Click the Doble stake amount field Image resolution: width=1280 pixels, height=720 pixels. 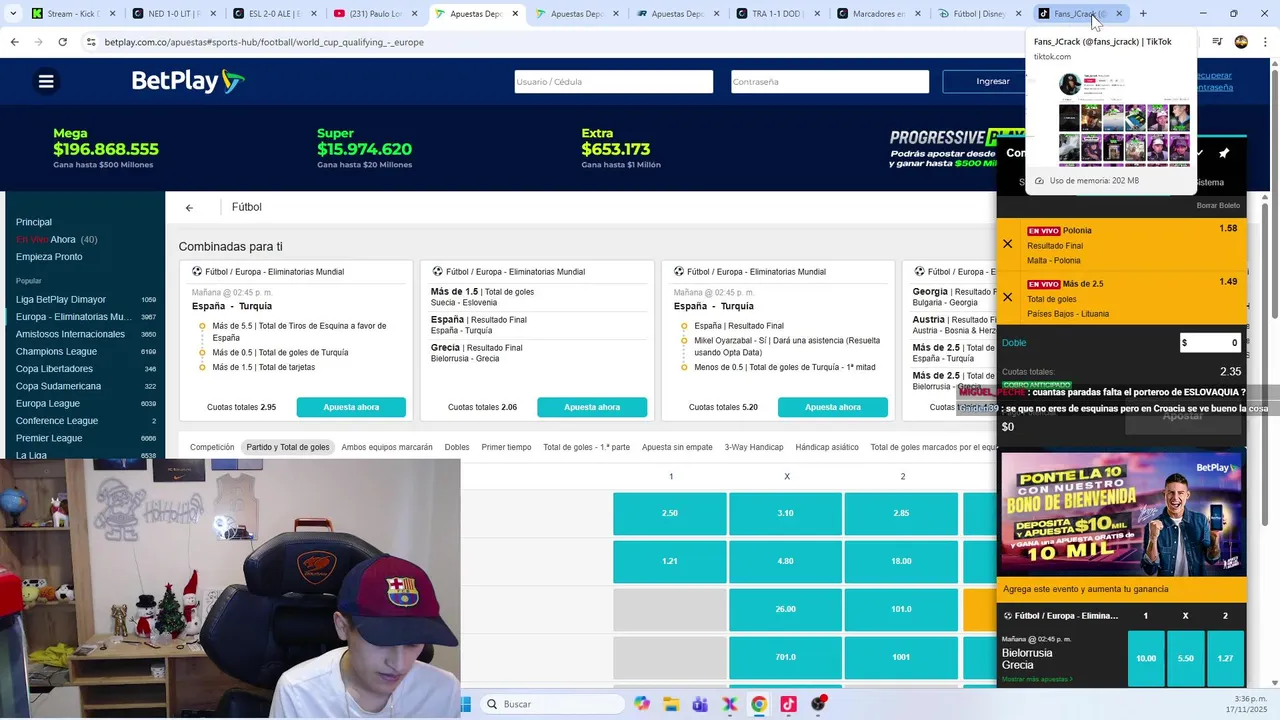click(x=1210, y=342)
